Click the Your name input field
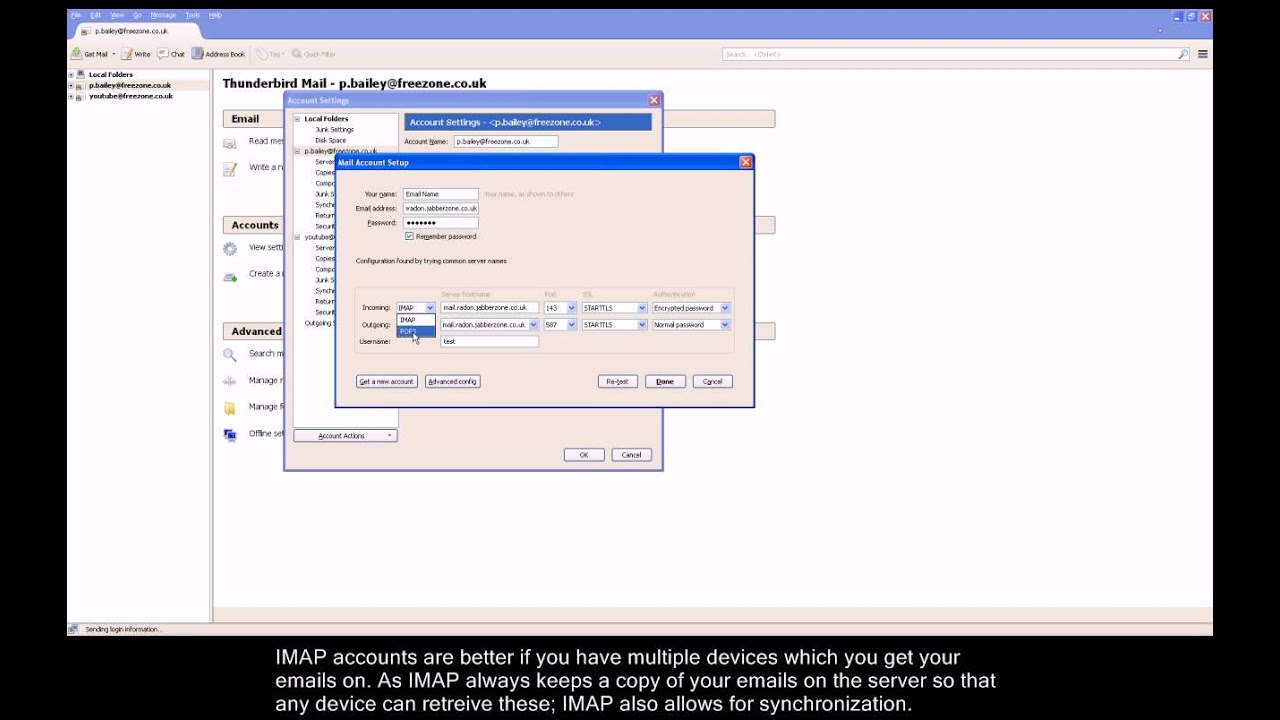1280x720 pixels. [x=440, y=194]
